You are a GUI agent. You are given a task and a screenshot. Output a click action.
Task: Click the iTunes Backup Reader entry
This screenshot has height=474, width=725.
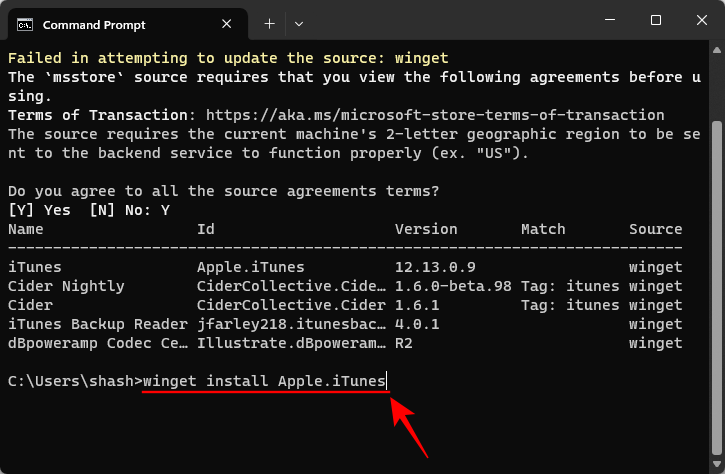coord(97,324)
